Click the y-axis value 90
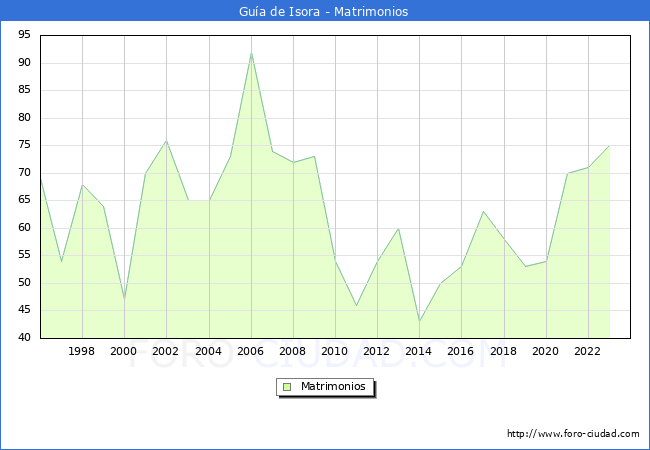The width and height of the screenshot is (650, 450). pyautogui.click(x=24, y=63)
